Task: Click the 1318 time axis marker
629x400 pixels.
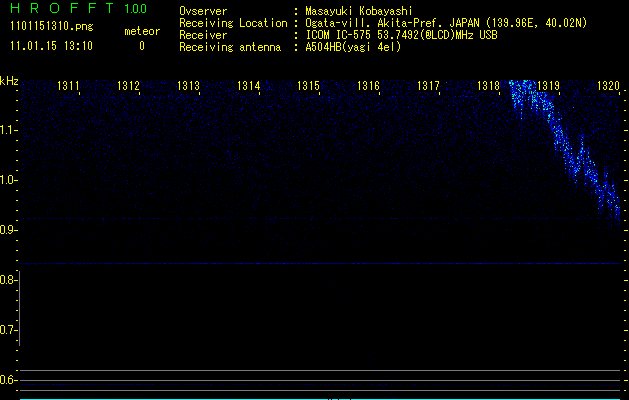Action: [489, 85]
